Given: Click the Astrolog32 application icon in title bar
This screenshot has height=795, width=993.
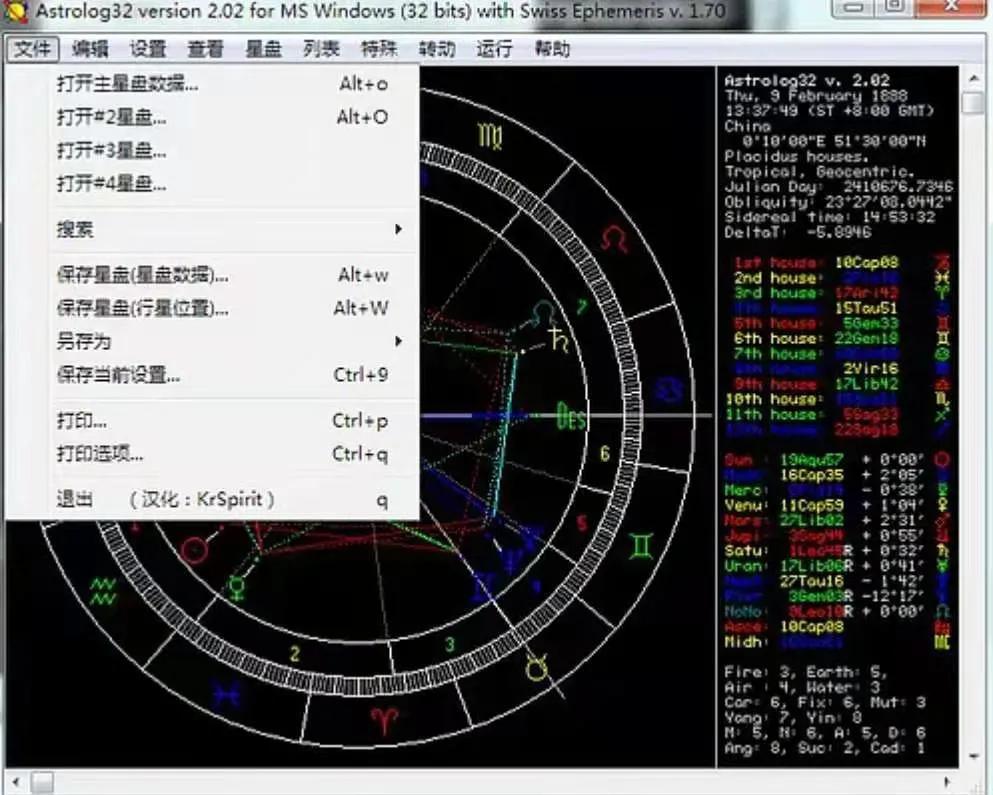Looking at the screenshot, I should point(15,11).
